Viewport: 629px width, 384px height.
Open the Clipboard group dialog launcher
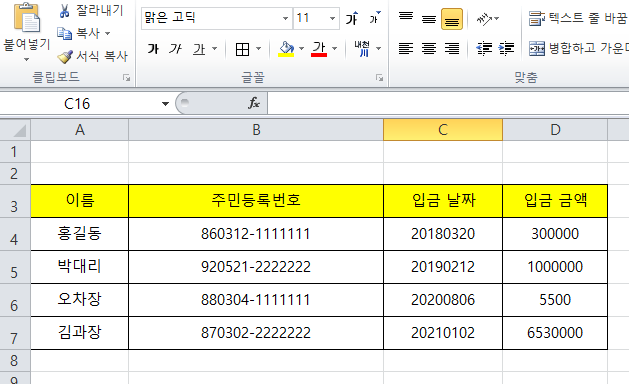point(126,77)
